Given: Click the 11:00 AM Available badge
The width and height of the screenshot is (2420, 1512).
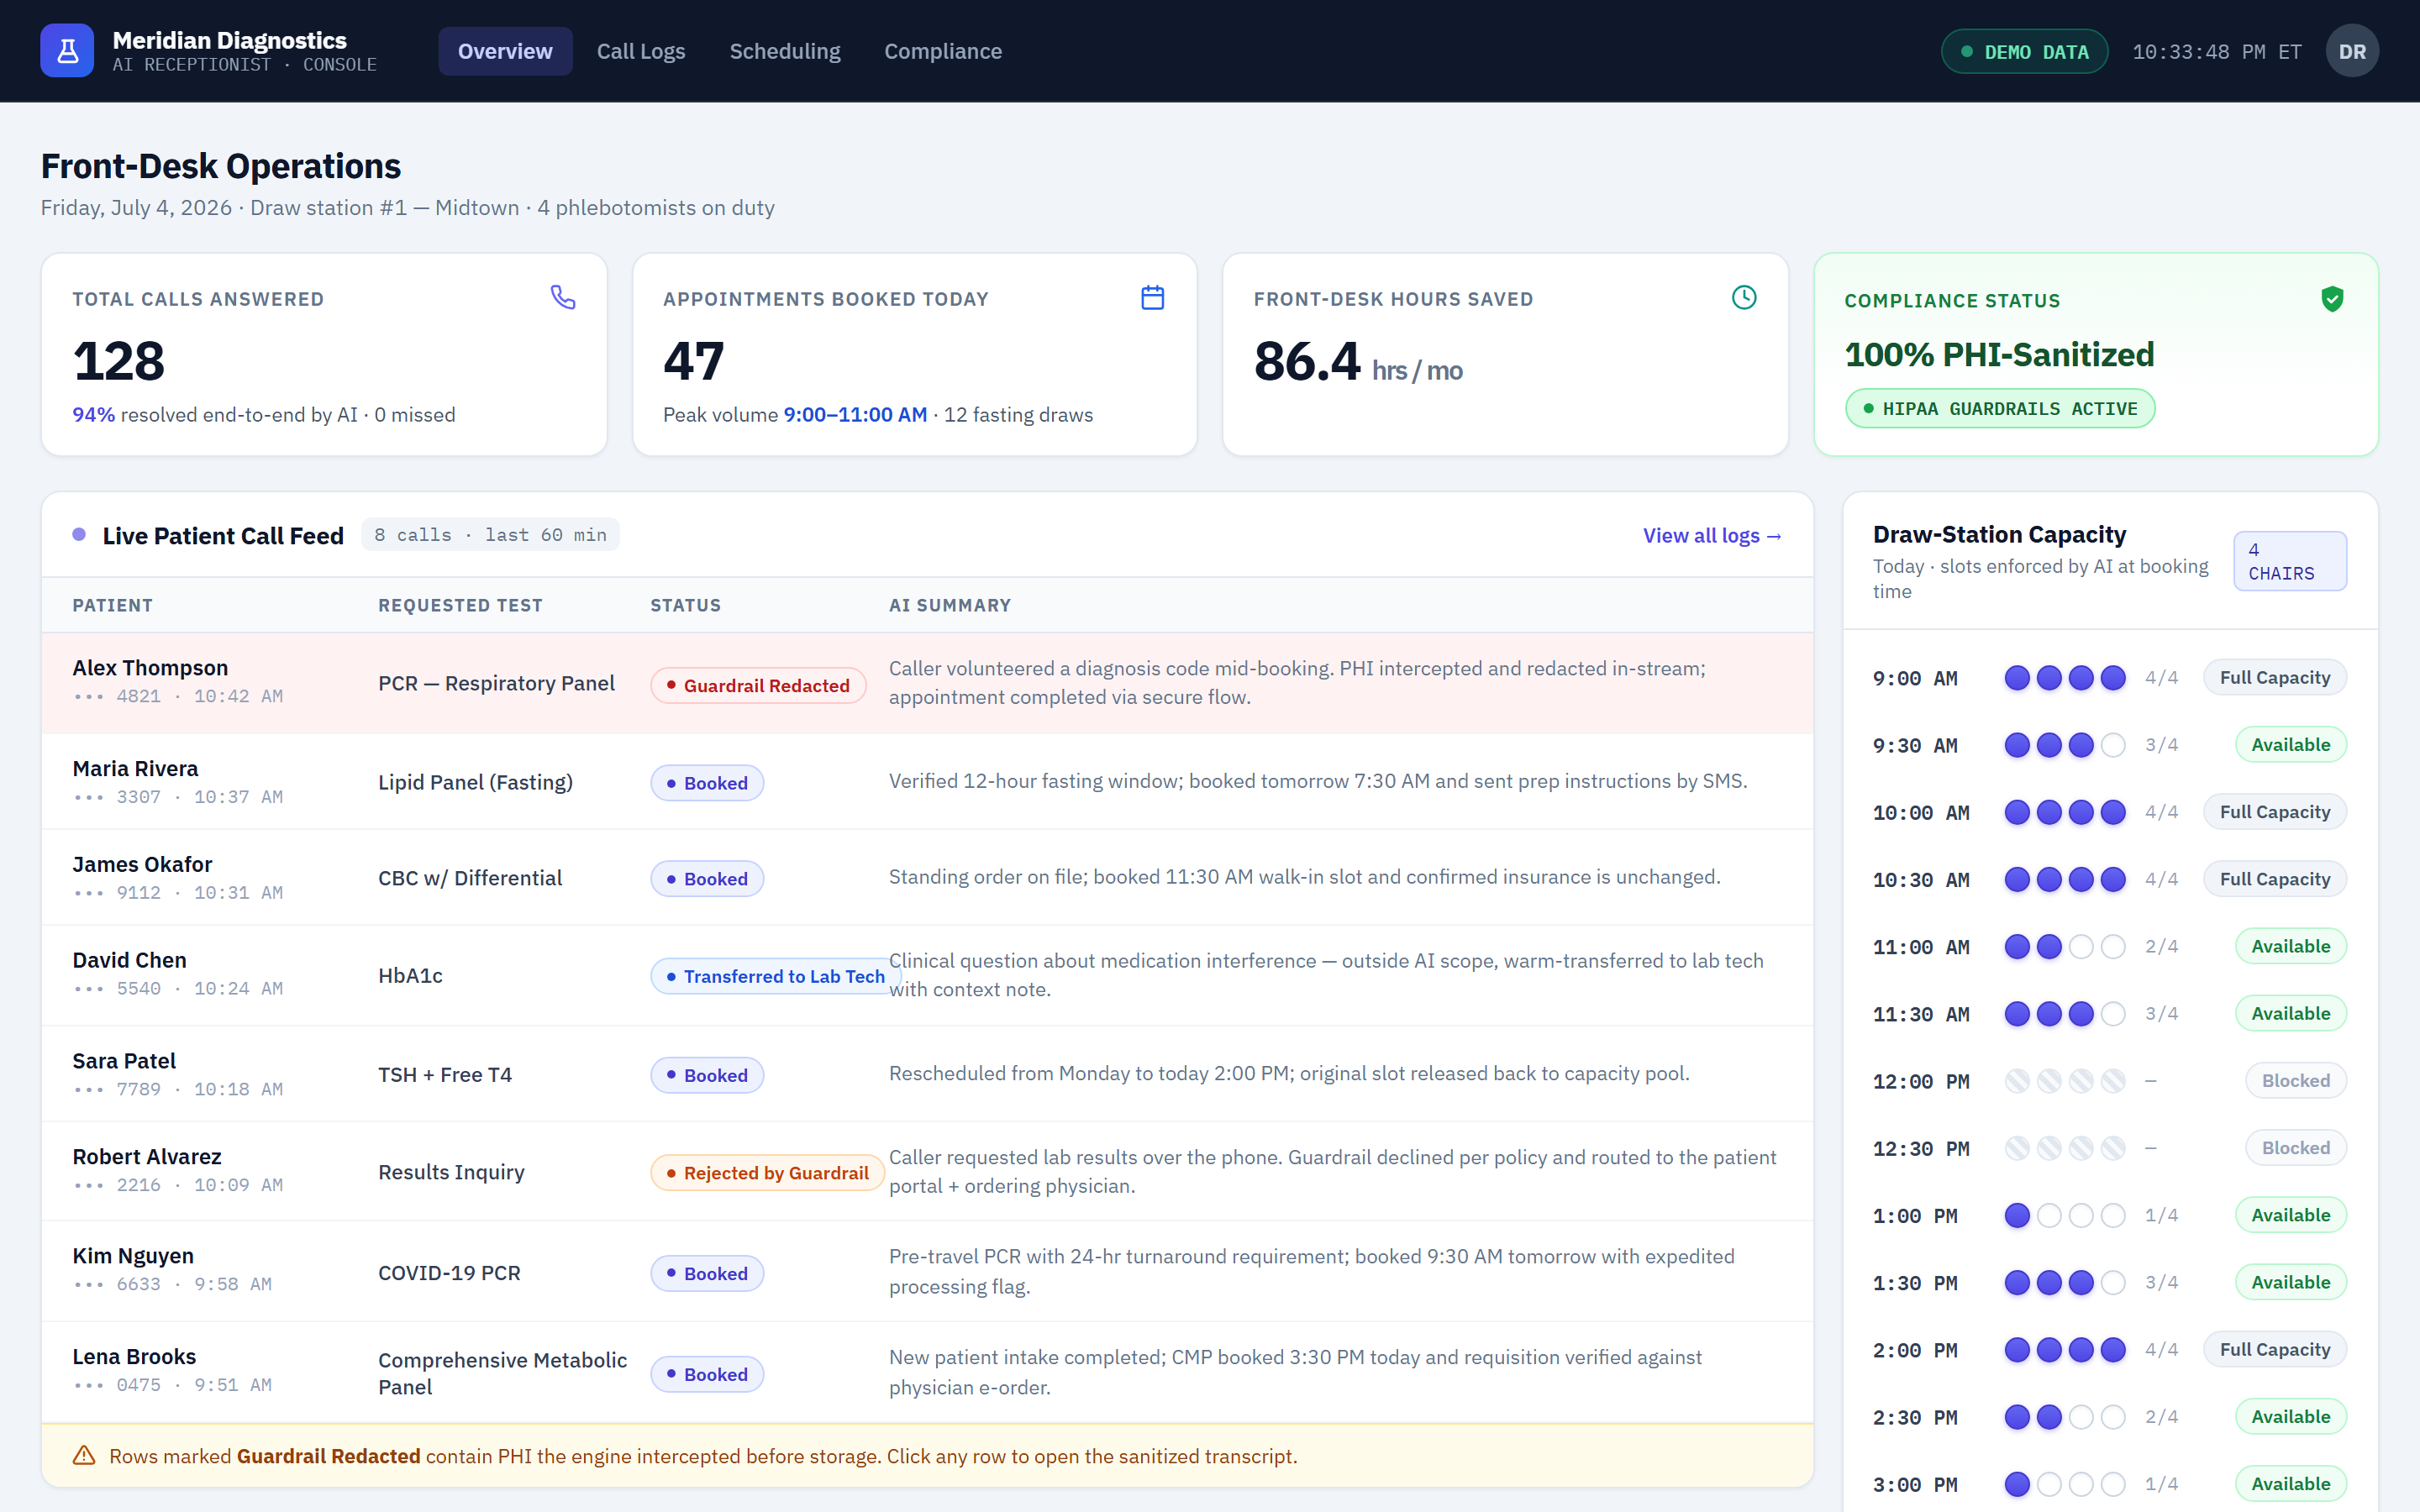Looking at the screenshot, I should [x=2291, y=946].
